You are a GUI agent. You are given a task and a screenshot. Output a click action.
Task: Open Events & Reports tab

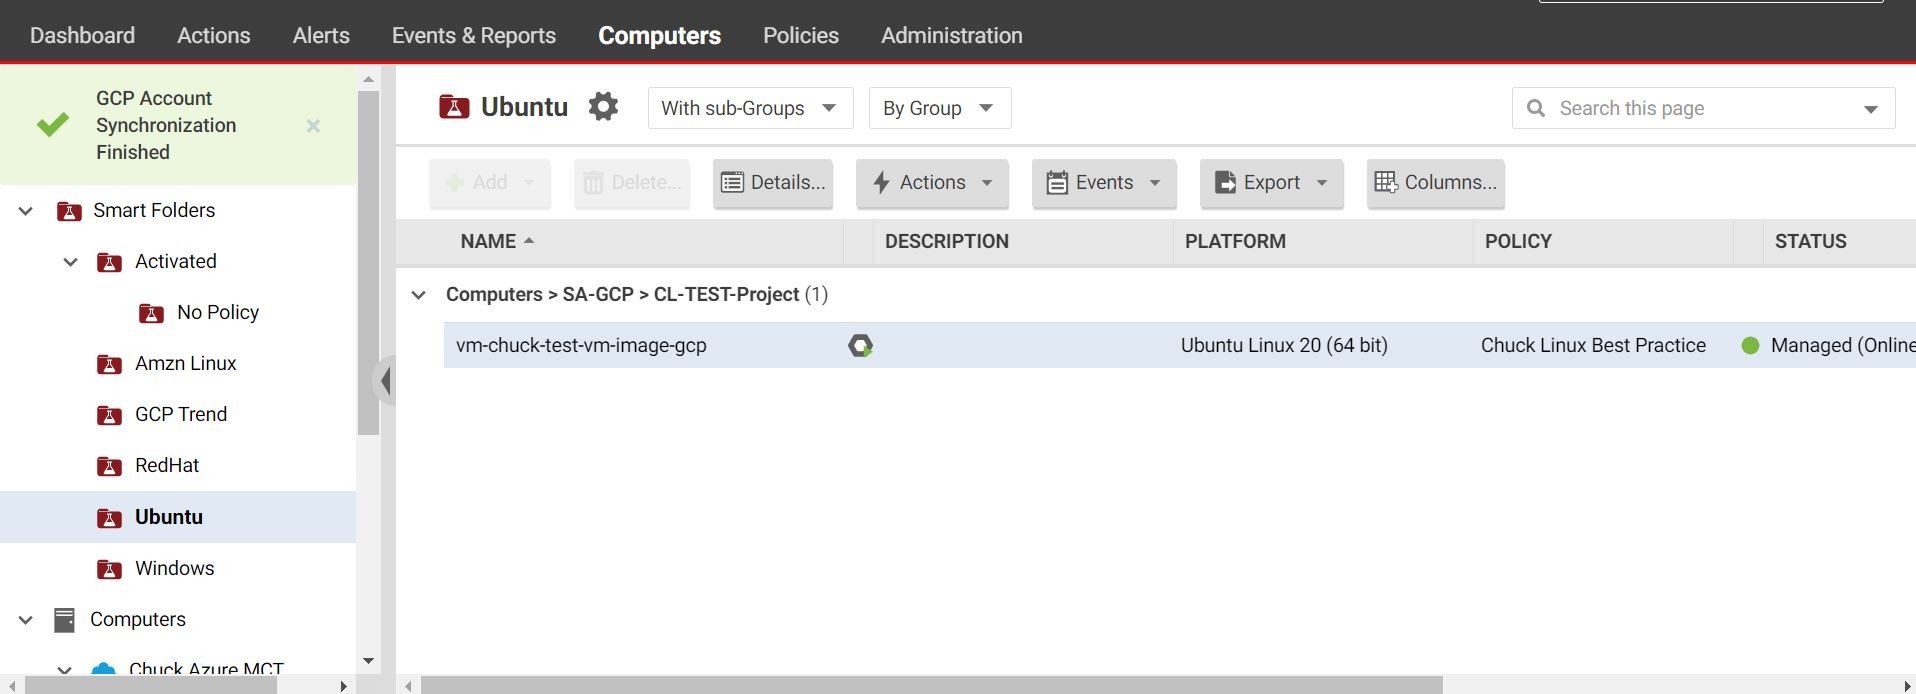point(474,35)
